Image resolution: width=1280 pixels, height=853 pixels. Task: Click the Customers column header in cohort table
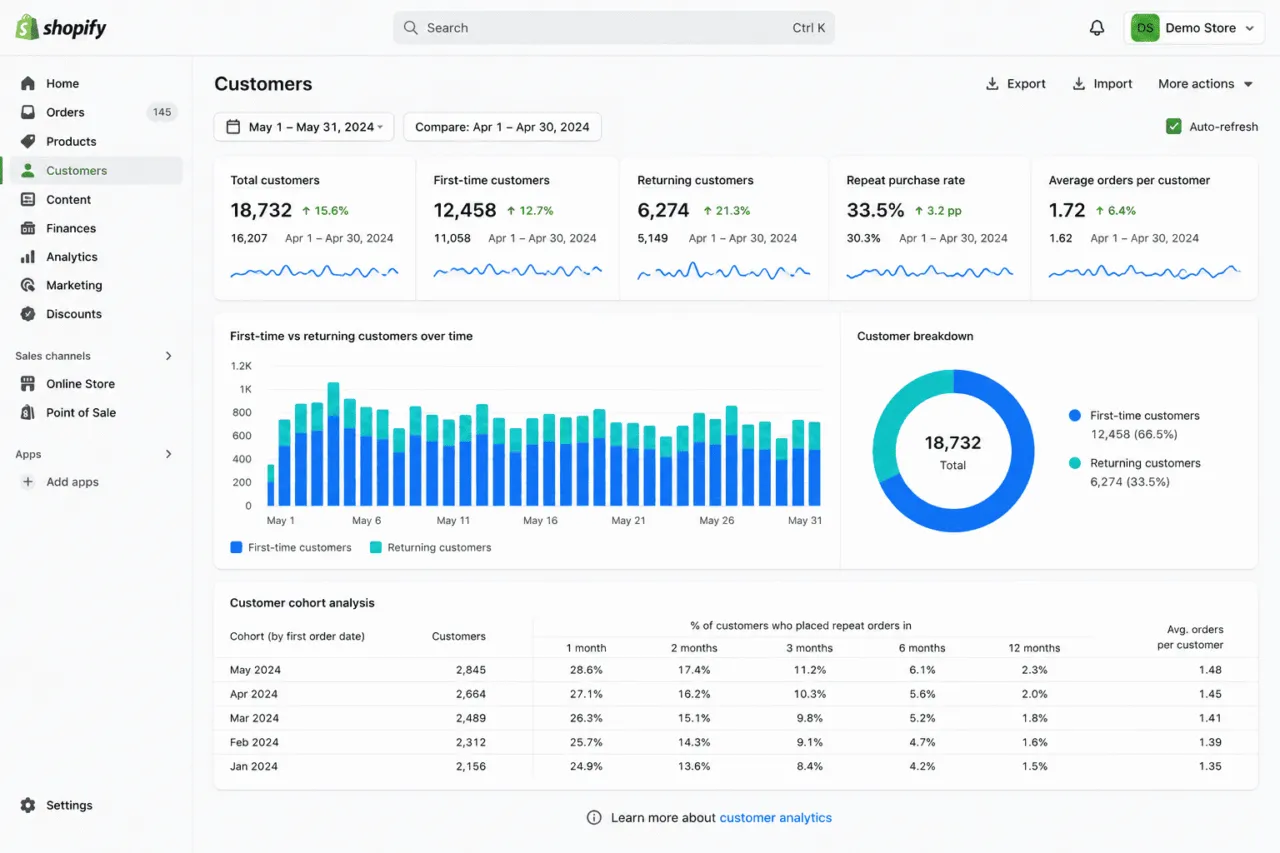[459, 636]
